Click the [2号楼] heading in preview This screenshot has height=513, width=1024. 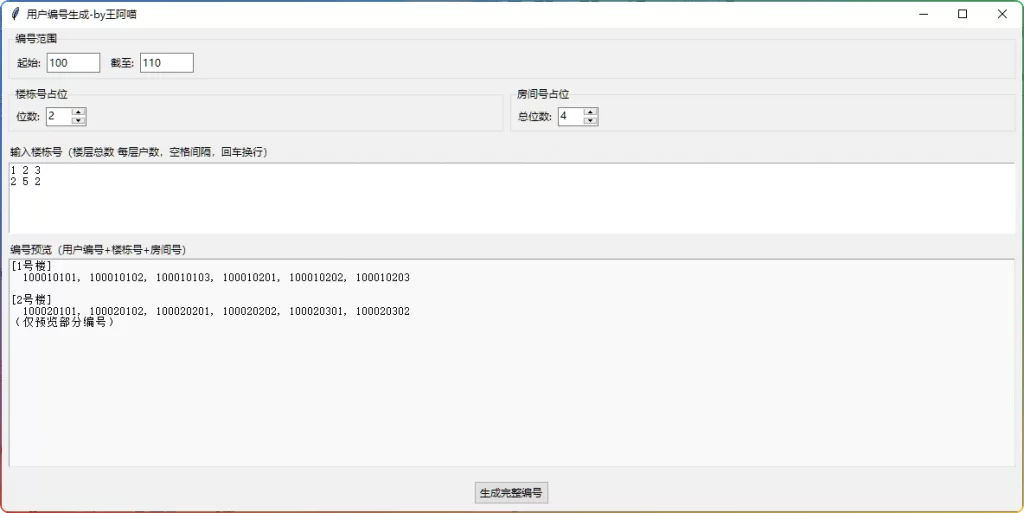(x=31, y=300)
